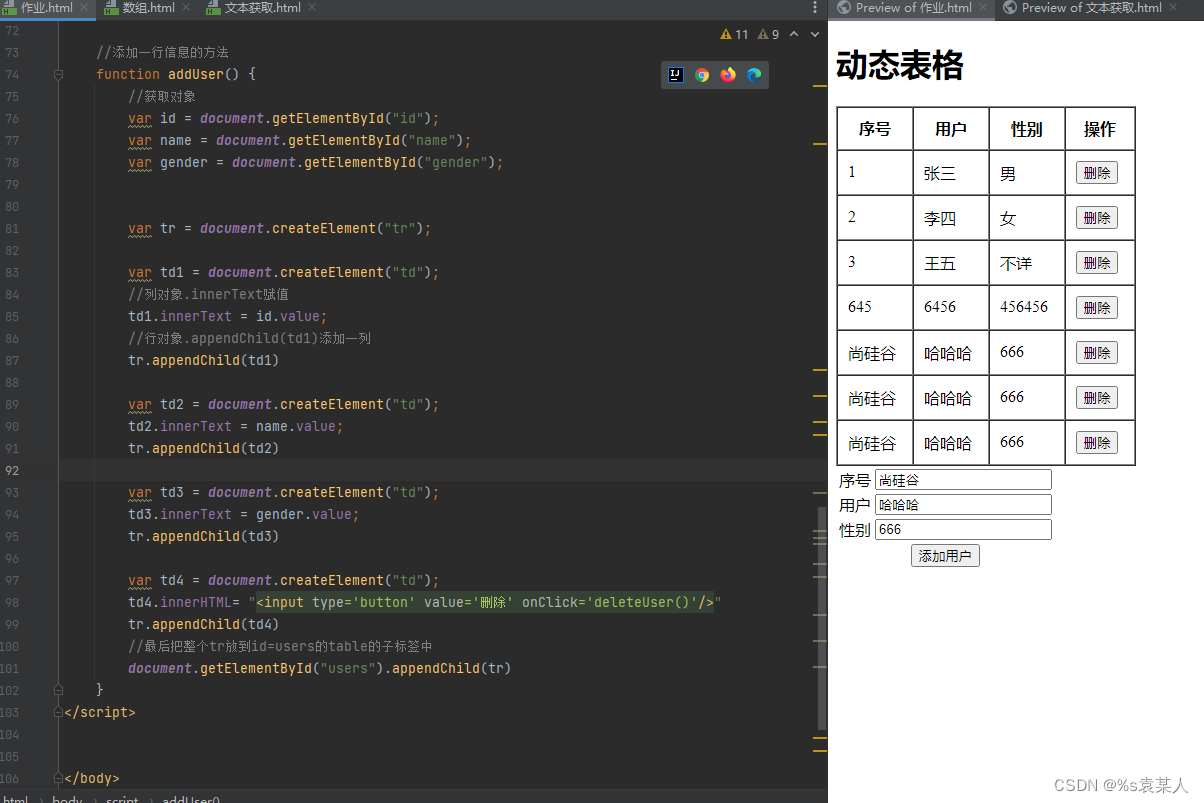This screenshot has width=1204, height=803.
Task: Collapse fold marker at closing brace line 102
Action: pyautogui.click(x=58, y=690)
